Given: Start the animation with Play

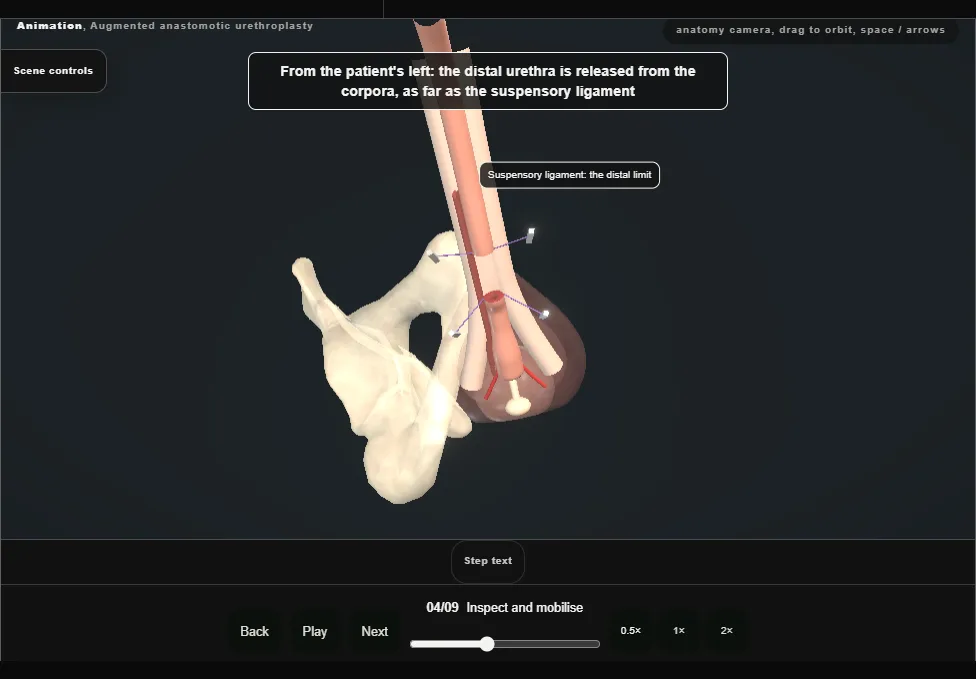Looking at the screenshot, I should coord(315,632).
